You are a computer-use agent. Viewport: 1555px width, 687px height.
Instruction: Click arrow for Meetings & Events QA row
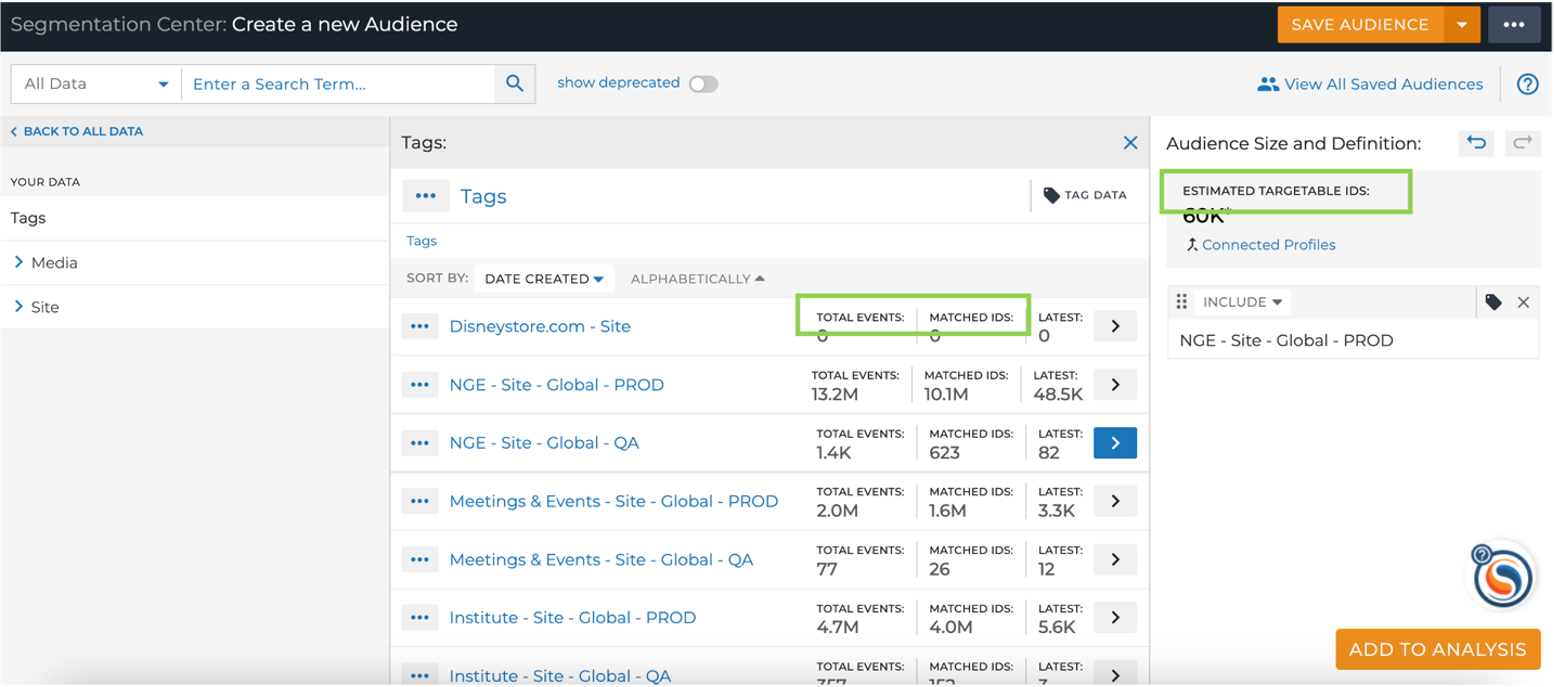(x=1115, y=559)
